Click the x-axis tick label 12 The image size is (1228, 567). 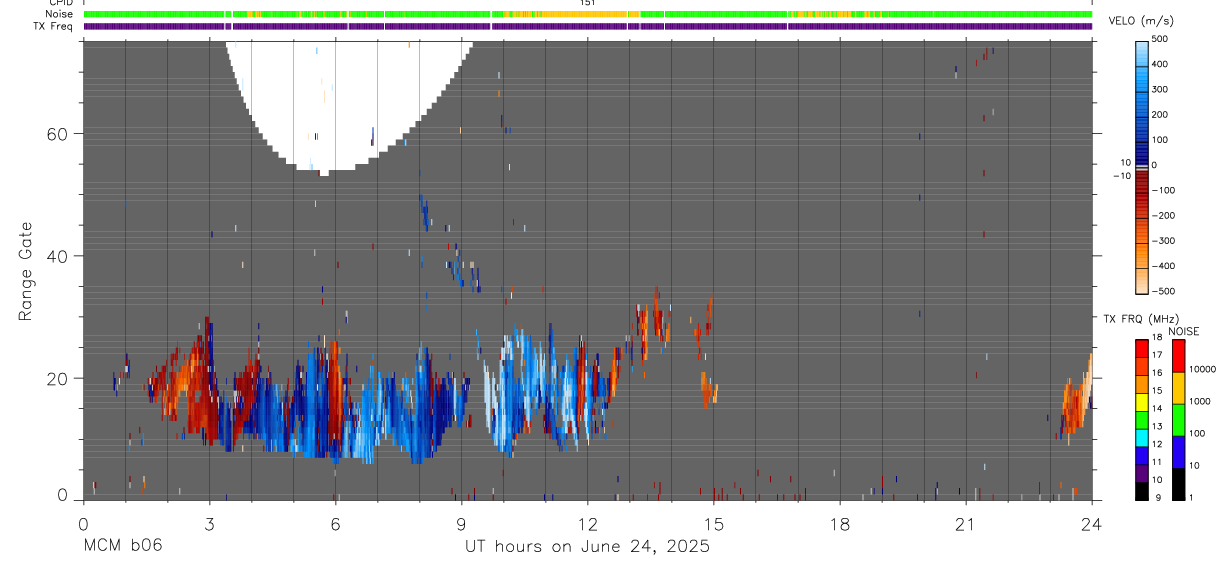click(x=588, y=524)
